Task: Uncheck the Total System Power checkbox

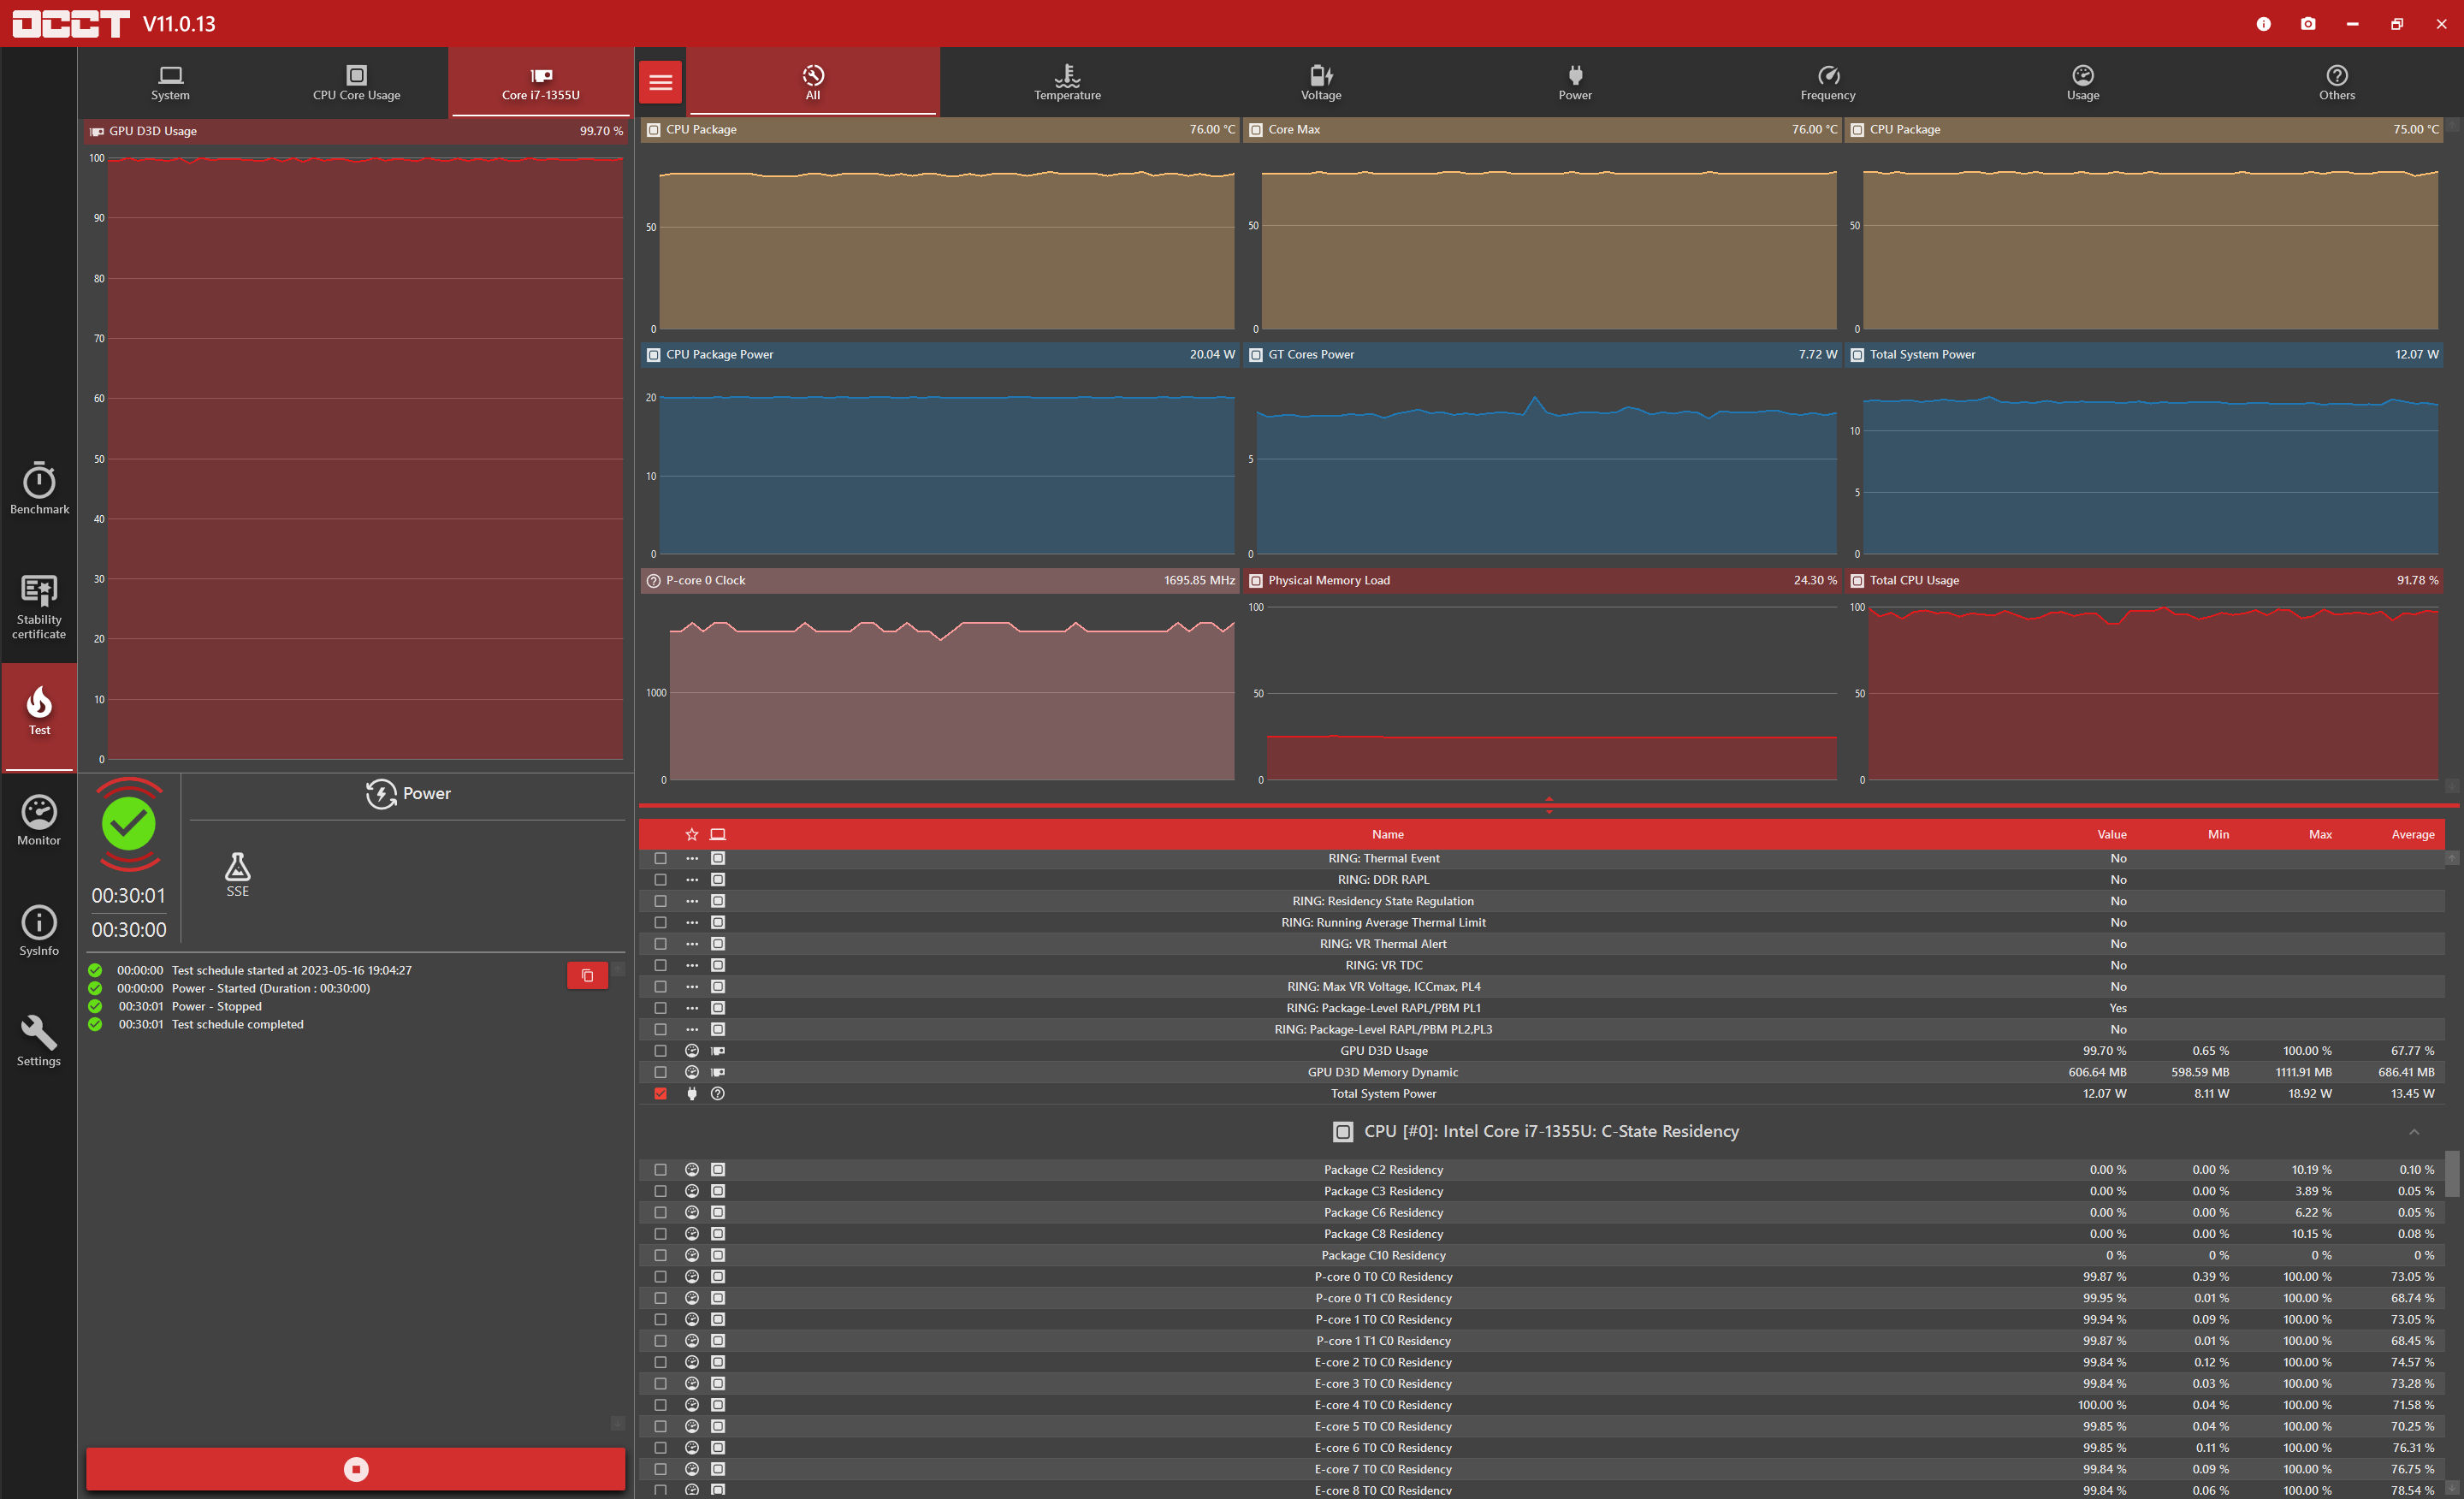Action: (x=661, y=1094)
